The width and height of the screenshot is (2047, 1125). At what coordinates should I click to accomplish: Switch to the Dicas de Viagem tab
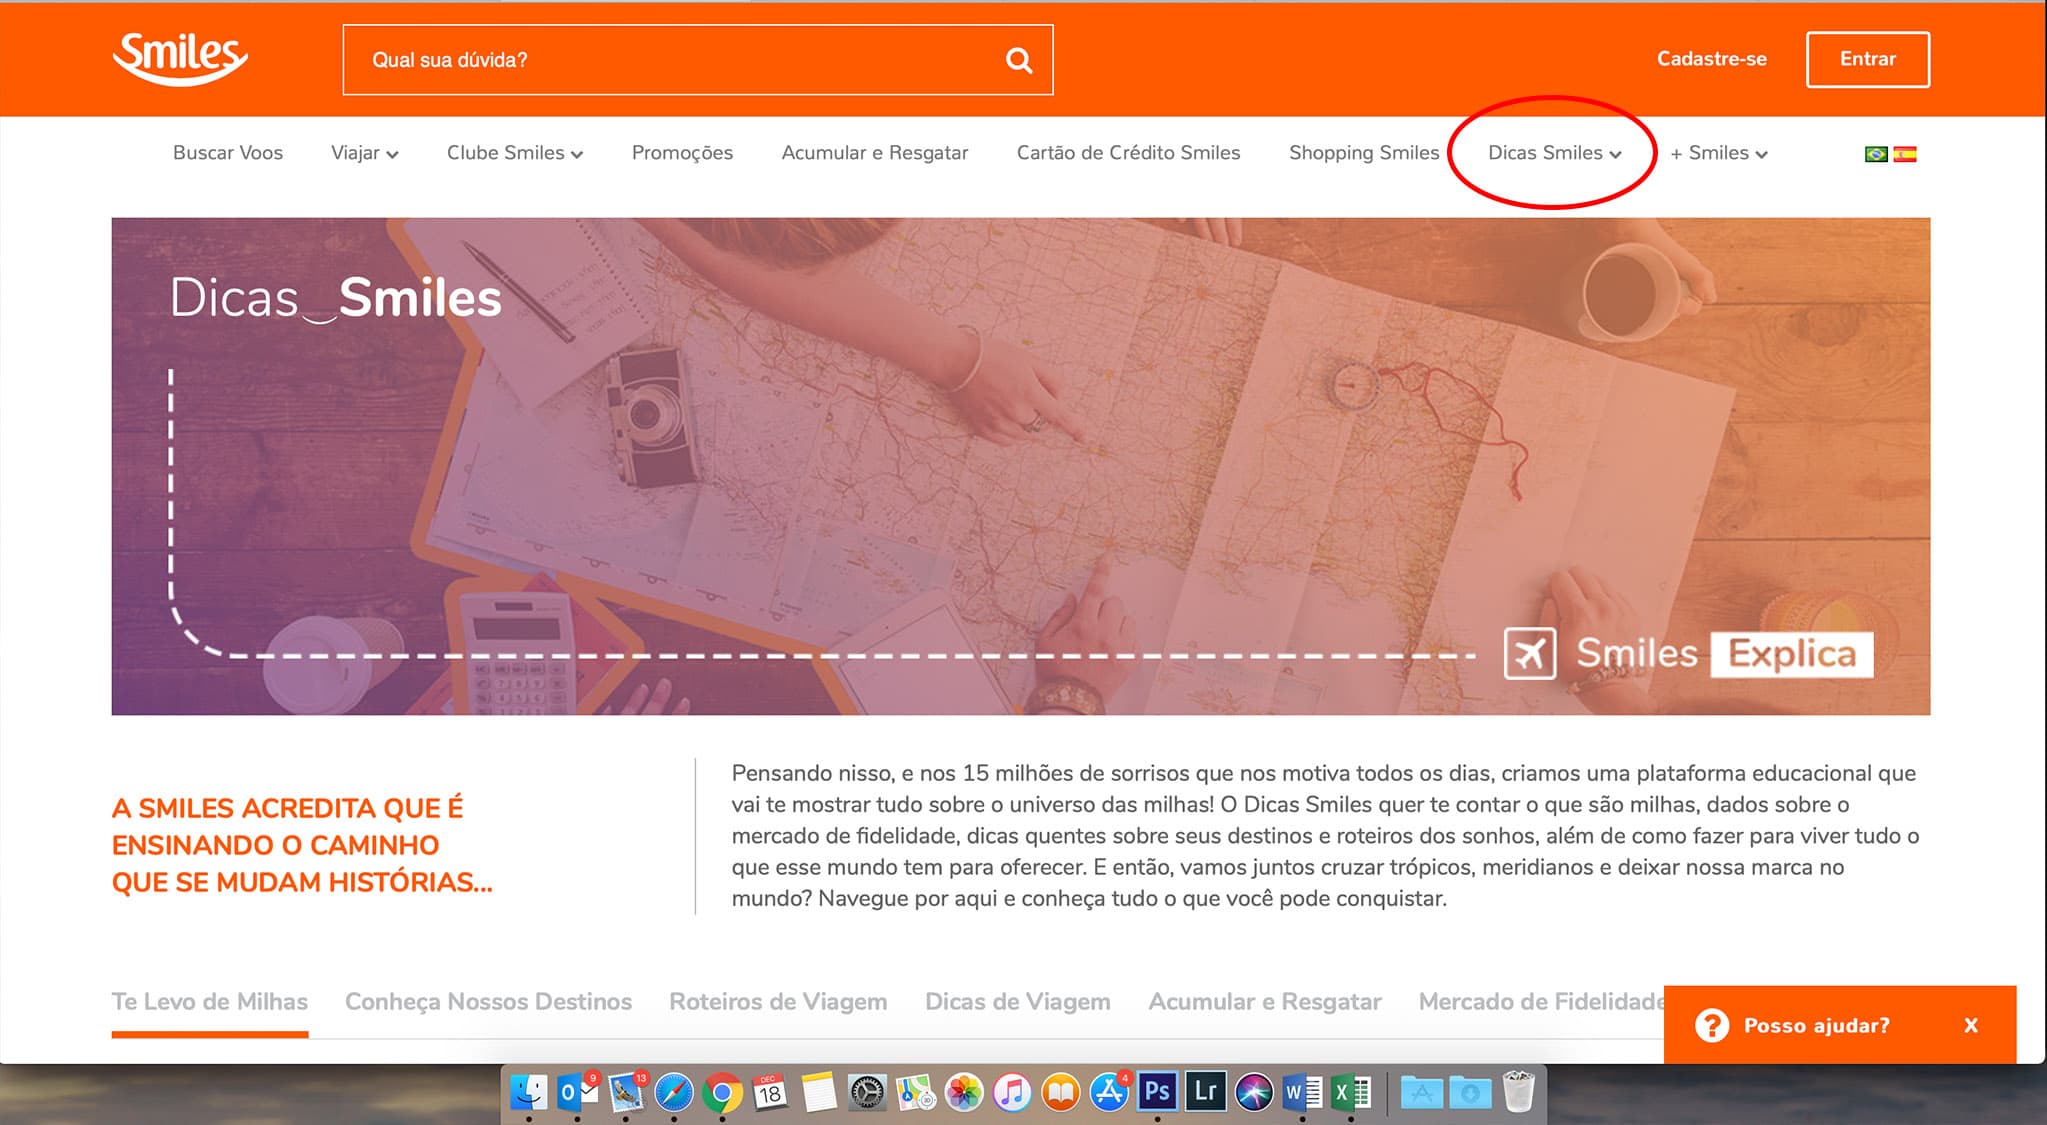click(x=1018, y=1002)
